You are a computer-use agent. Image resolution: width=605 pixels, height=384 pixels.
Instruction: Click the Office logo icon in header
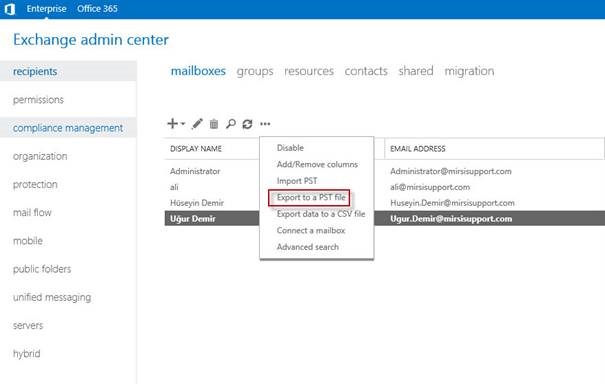tap(10, 9)
